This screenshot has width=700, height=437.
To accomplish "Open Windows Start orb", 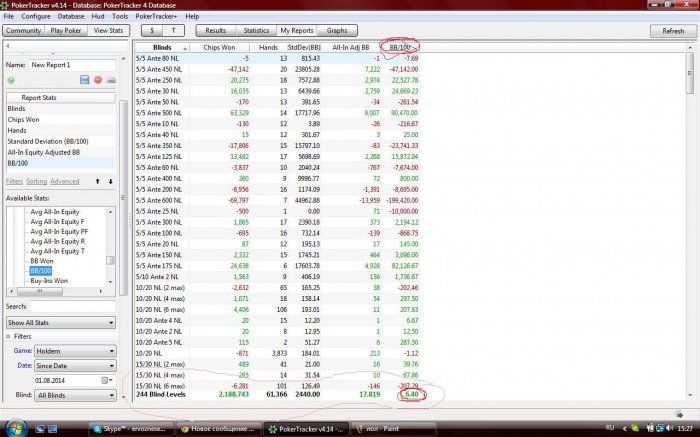I will 15,428.
